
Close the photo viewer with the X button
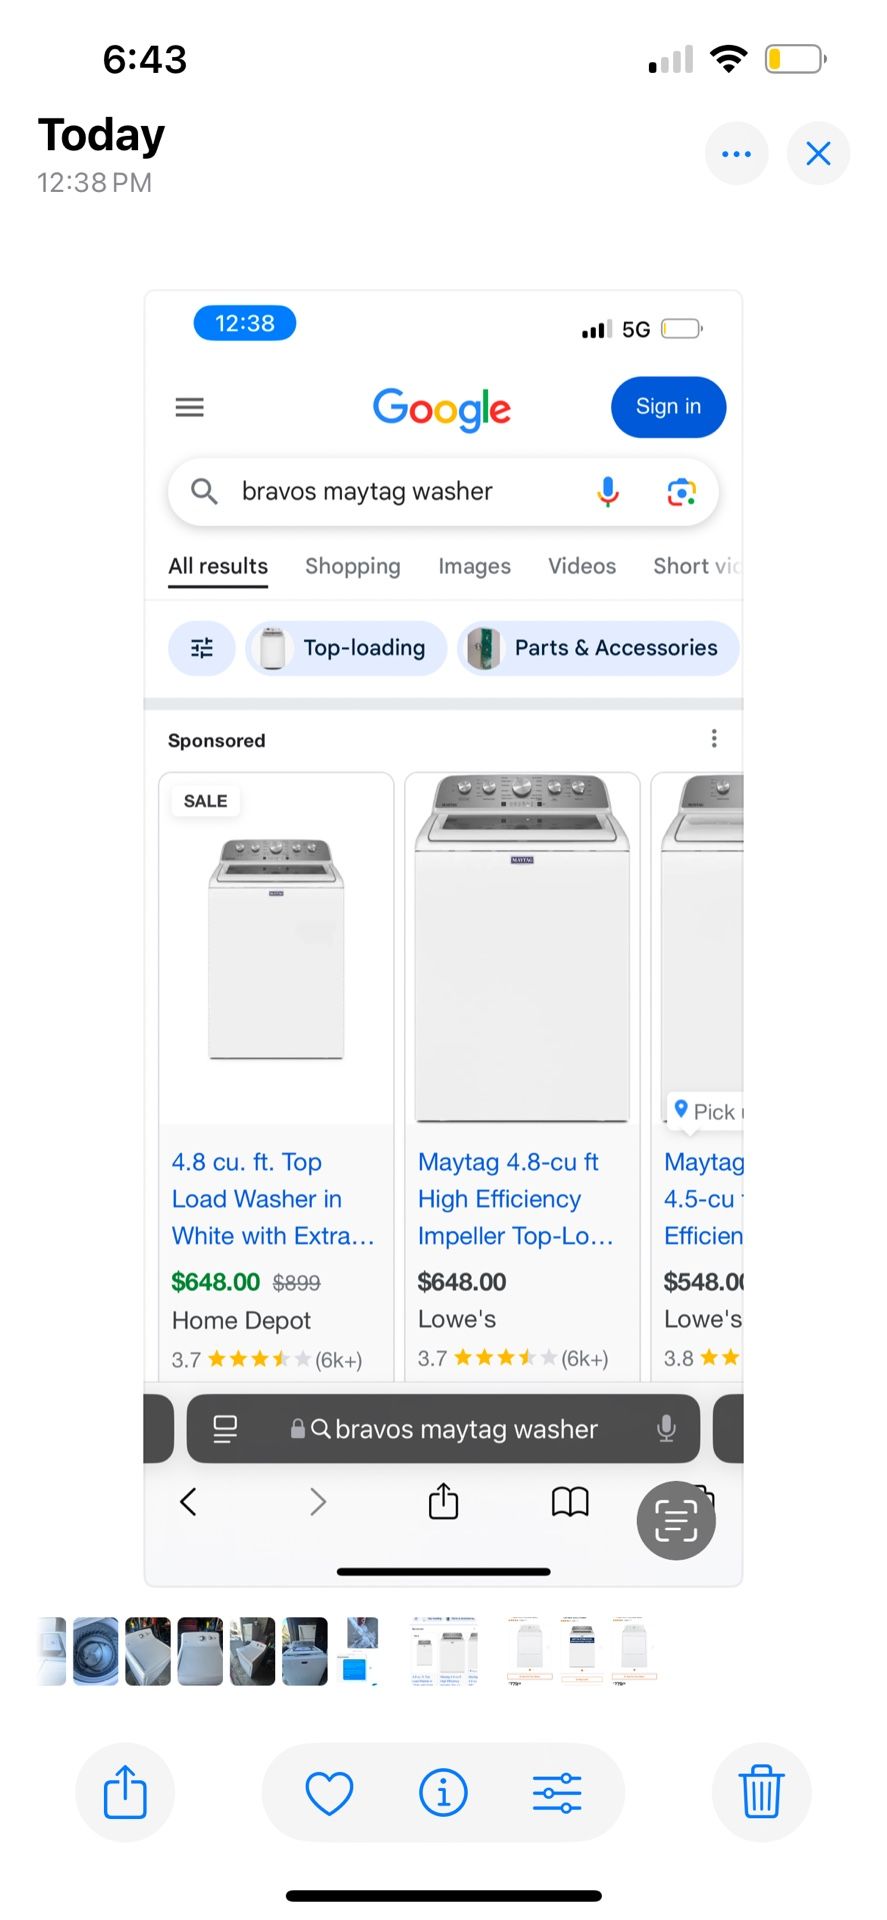(818, 154)
